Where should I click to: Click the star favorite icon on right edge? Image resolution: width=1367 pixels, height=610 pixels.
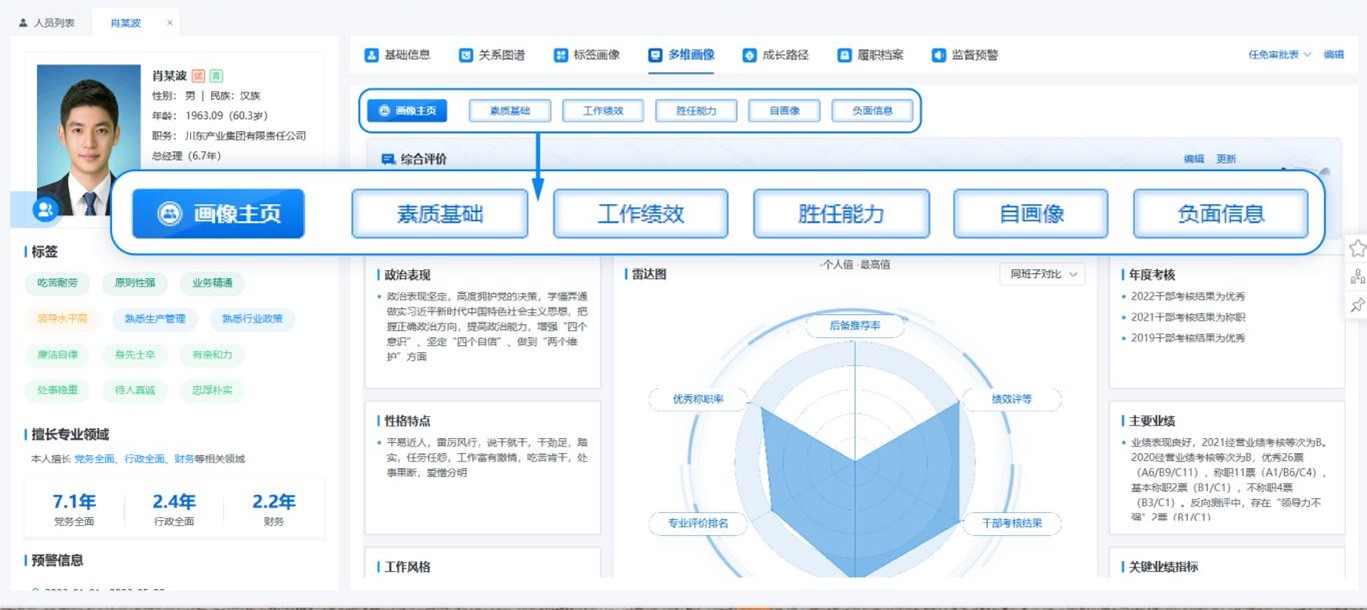click(x=1357, y=248)
